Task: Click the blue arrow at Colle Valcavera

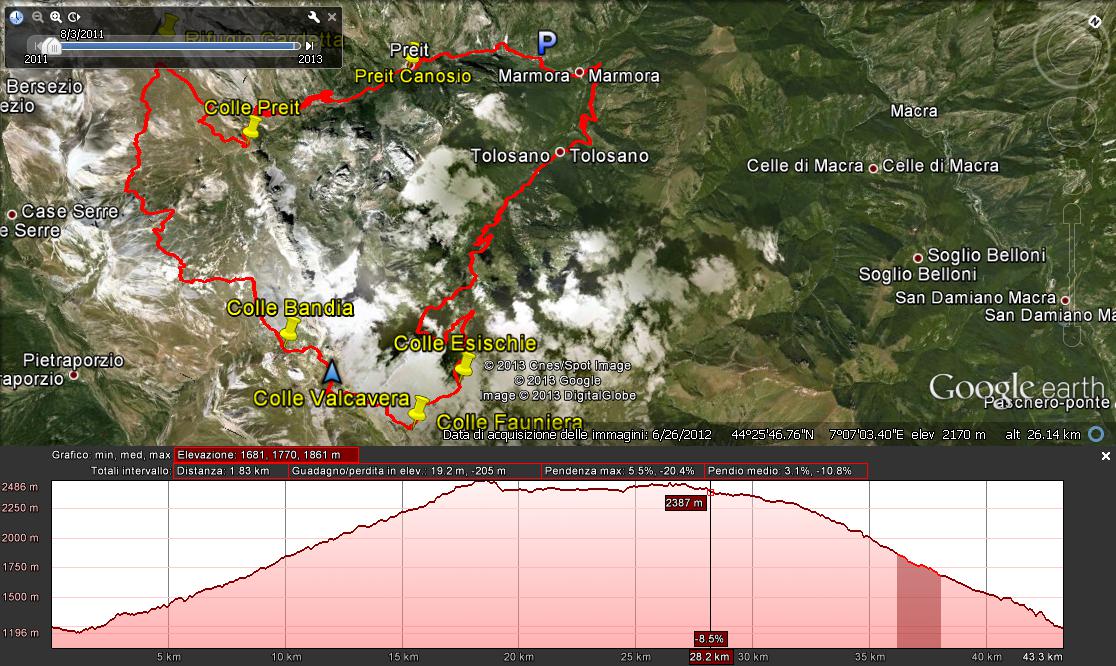Action: click(x=333, y=371)
